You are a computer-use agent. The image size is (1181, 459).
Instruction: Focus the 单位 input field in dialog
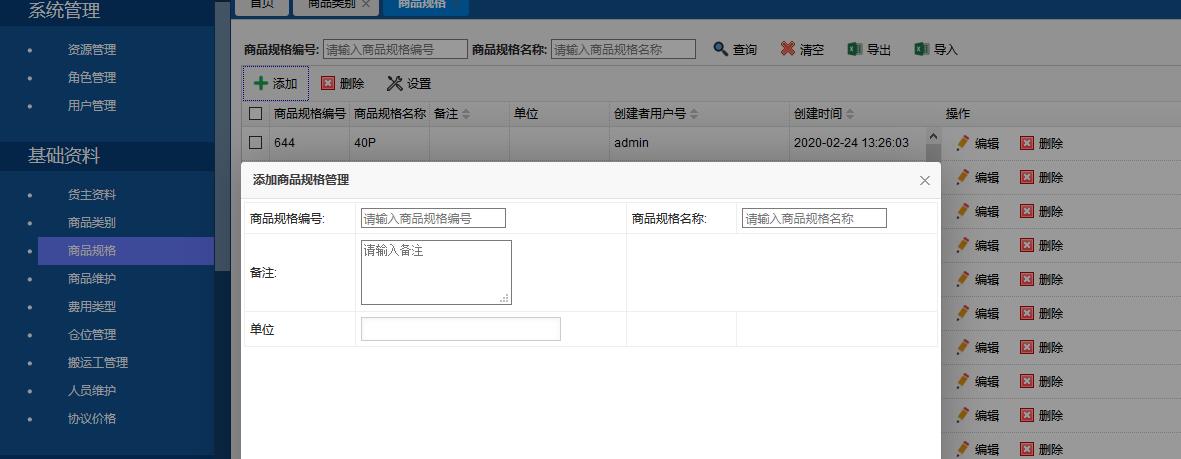point(460,329)
